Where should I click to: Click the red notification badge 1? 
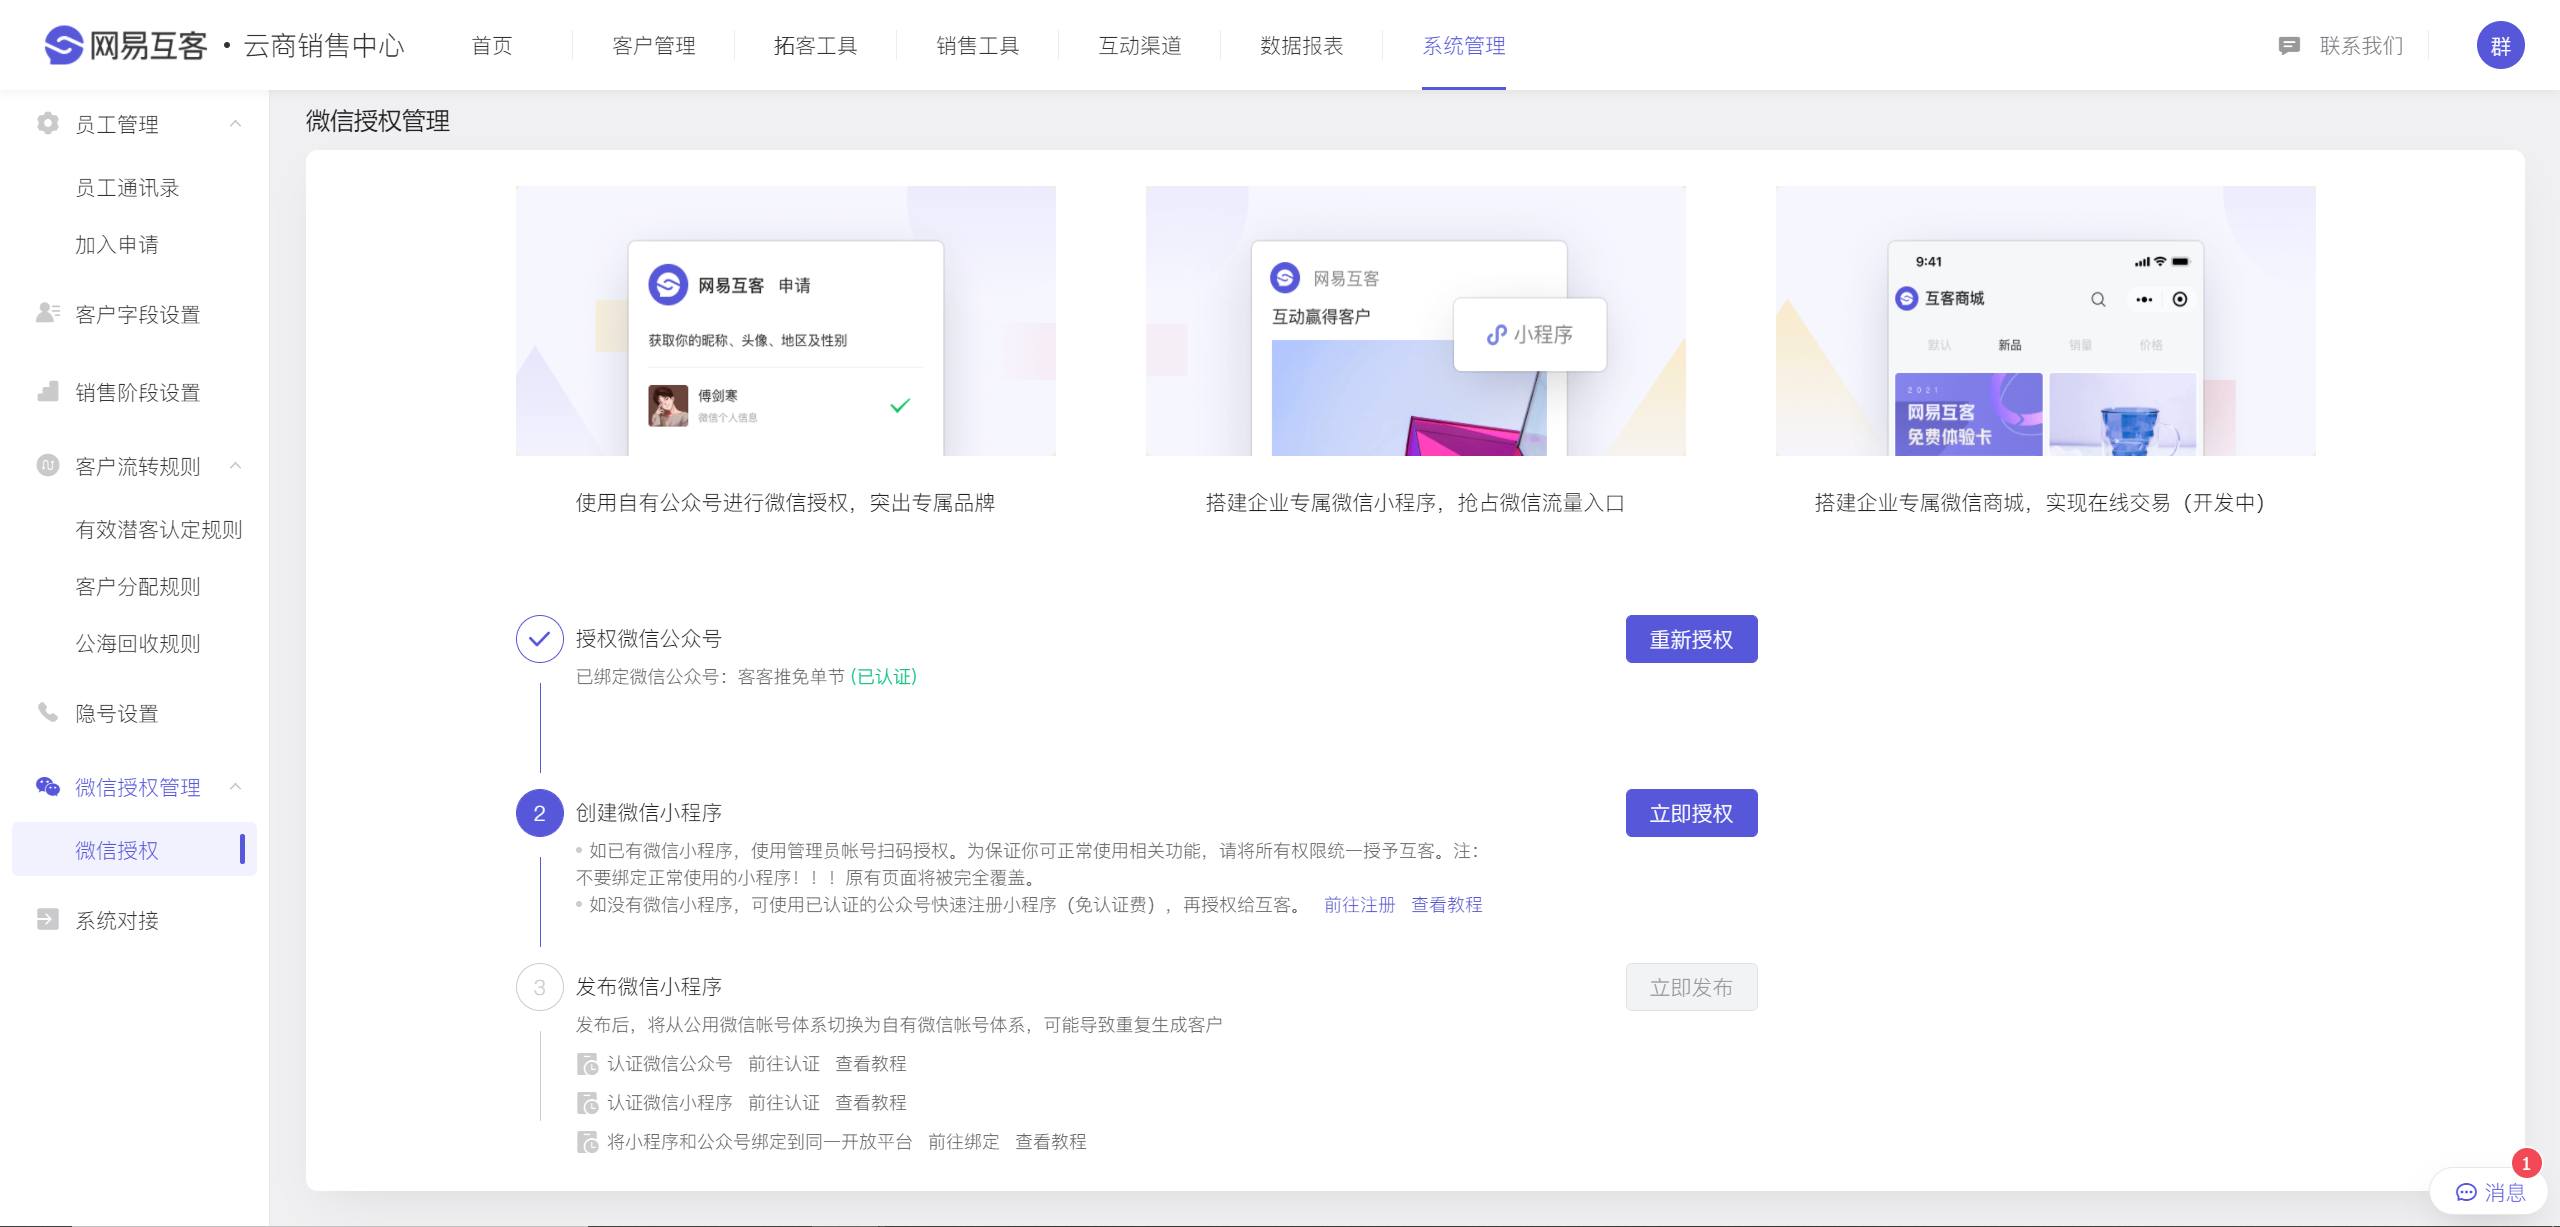coord(2526,1163)
